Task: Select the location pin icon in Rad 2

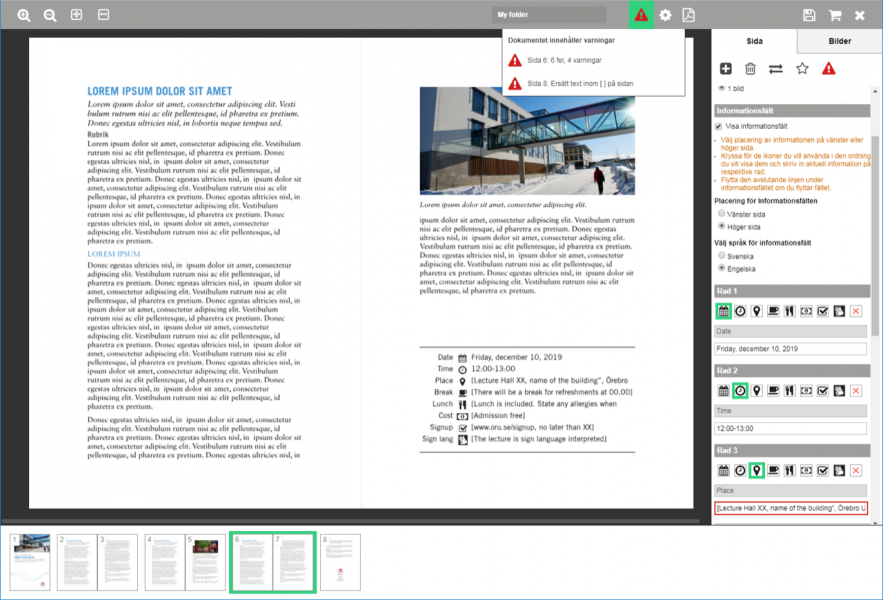Action: coord(756,390)
